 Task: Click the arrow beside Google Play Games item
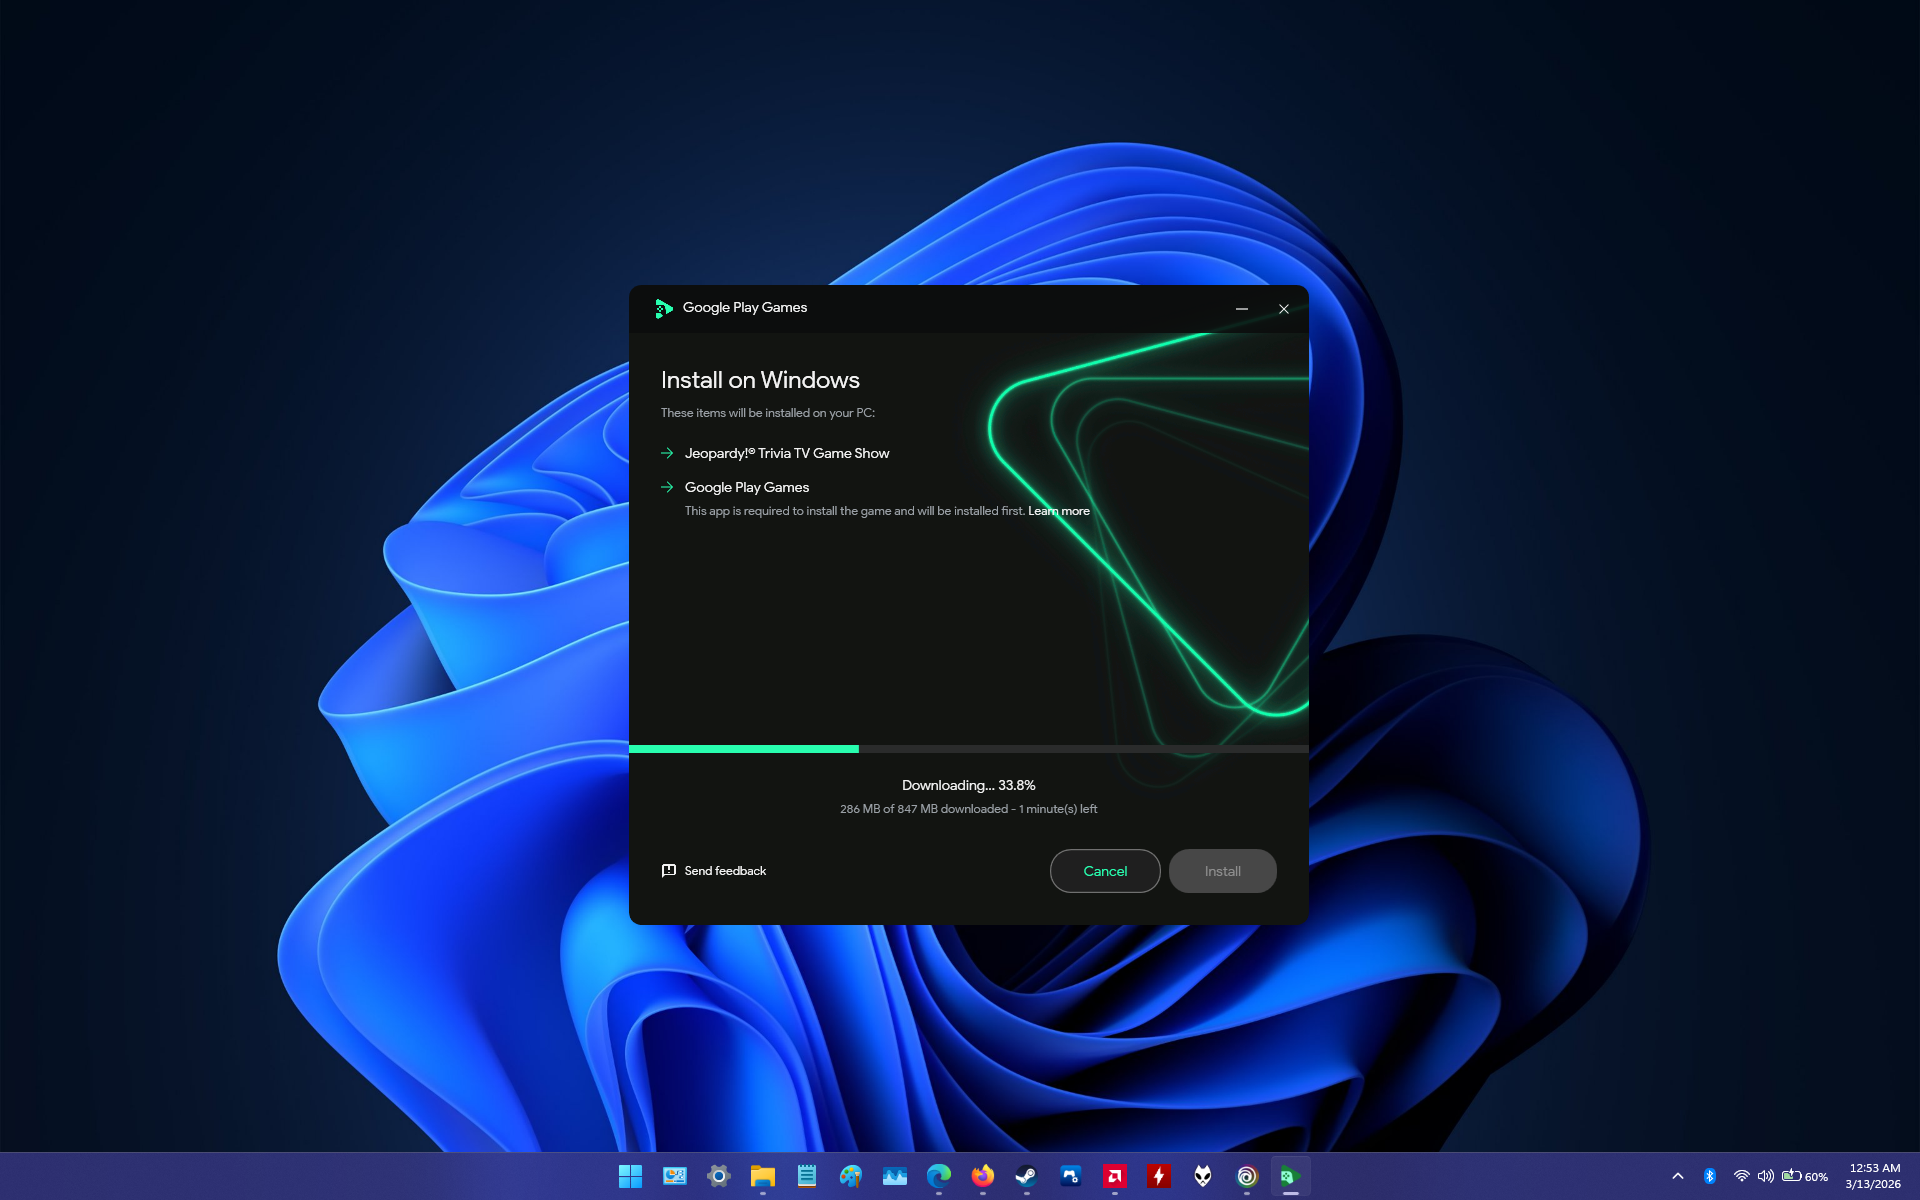point(667,487)
